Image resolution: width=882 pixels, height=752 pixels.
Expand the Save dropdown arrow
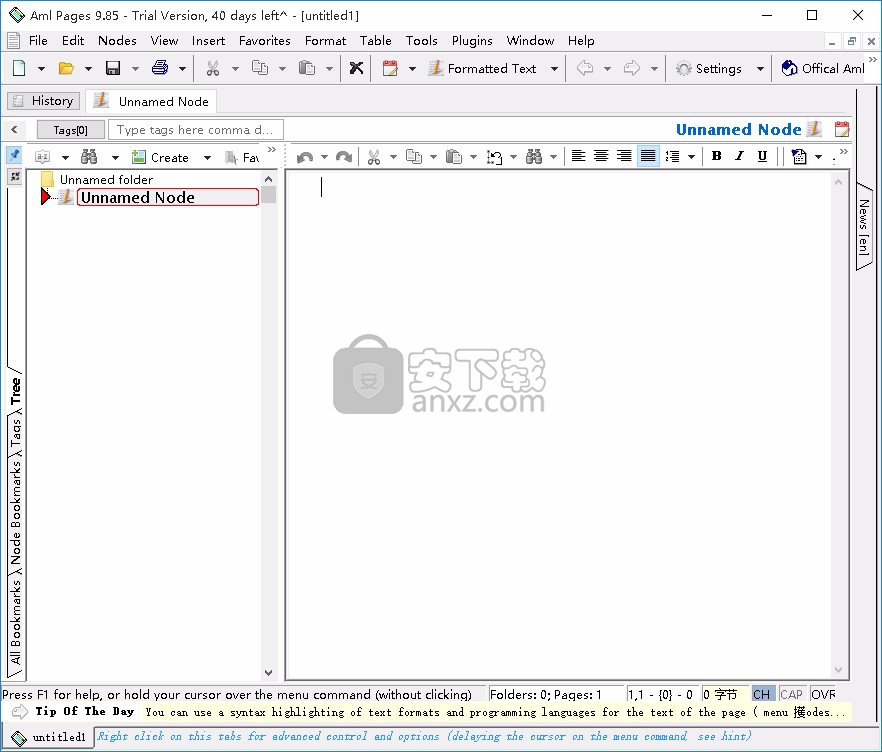(135, 69)
